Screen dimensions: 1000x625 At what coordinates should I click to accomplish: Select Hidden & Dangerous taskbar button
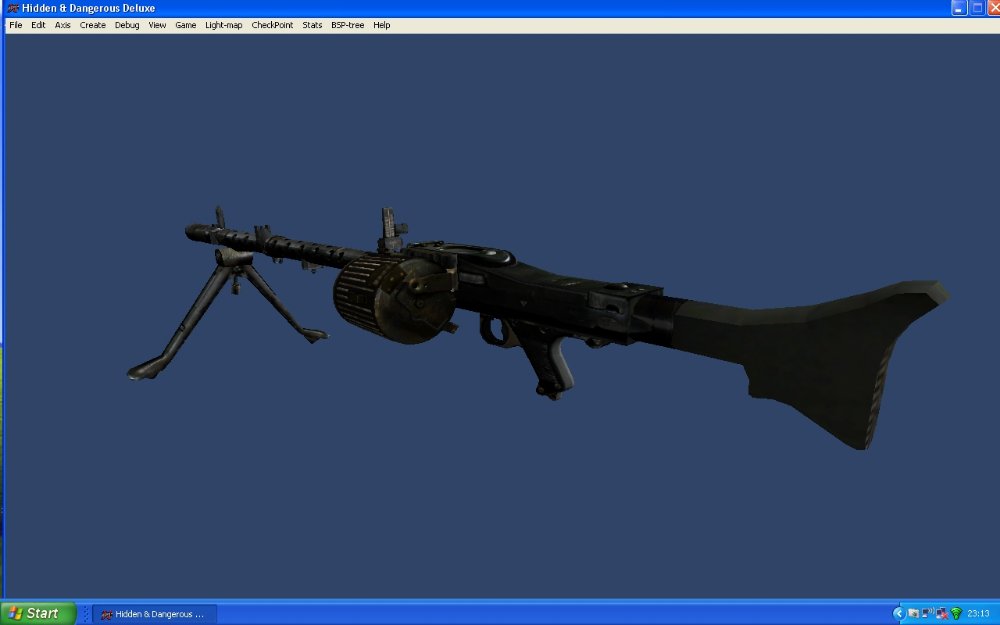coord(154,614)
